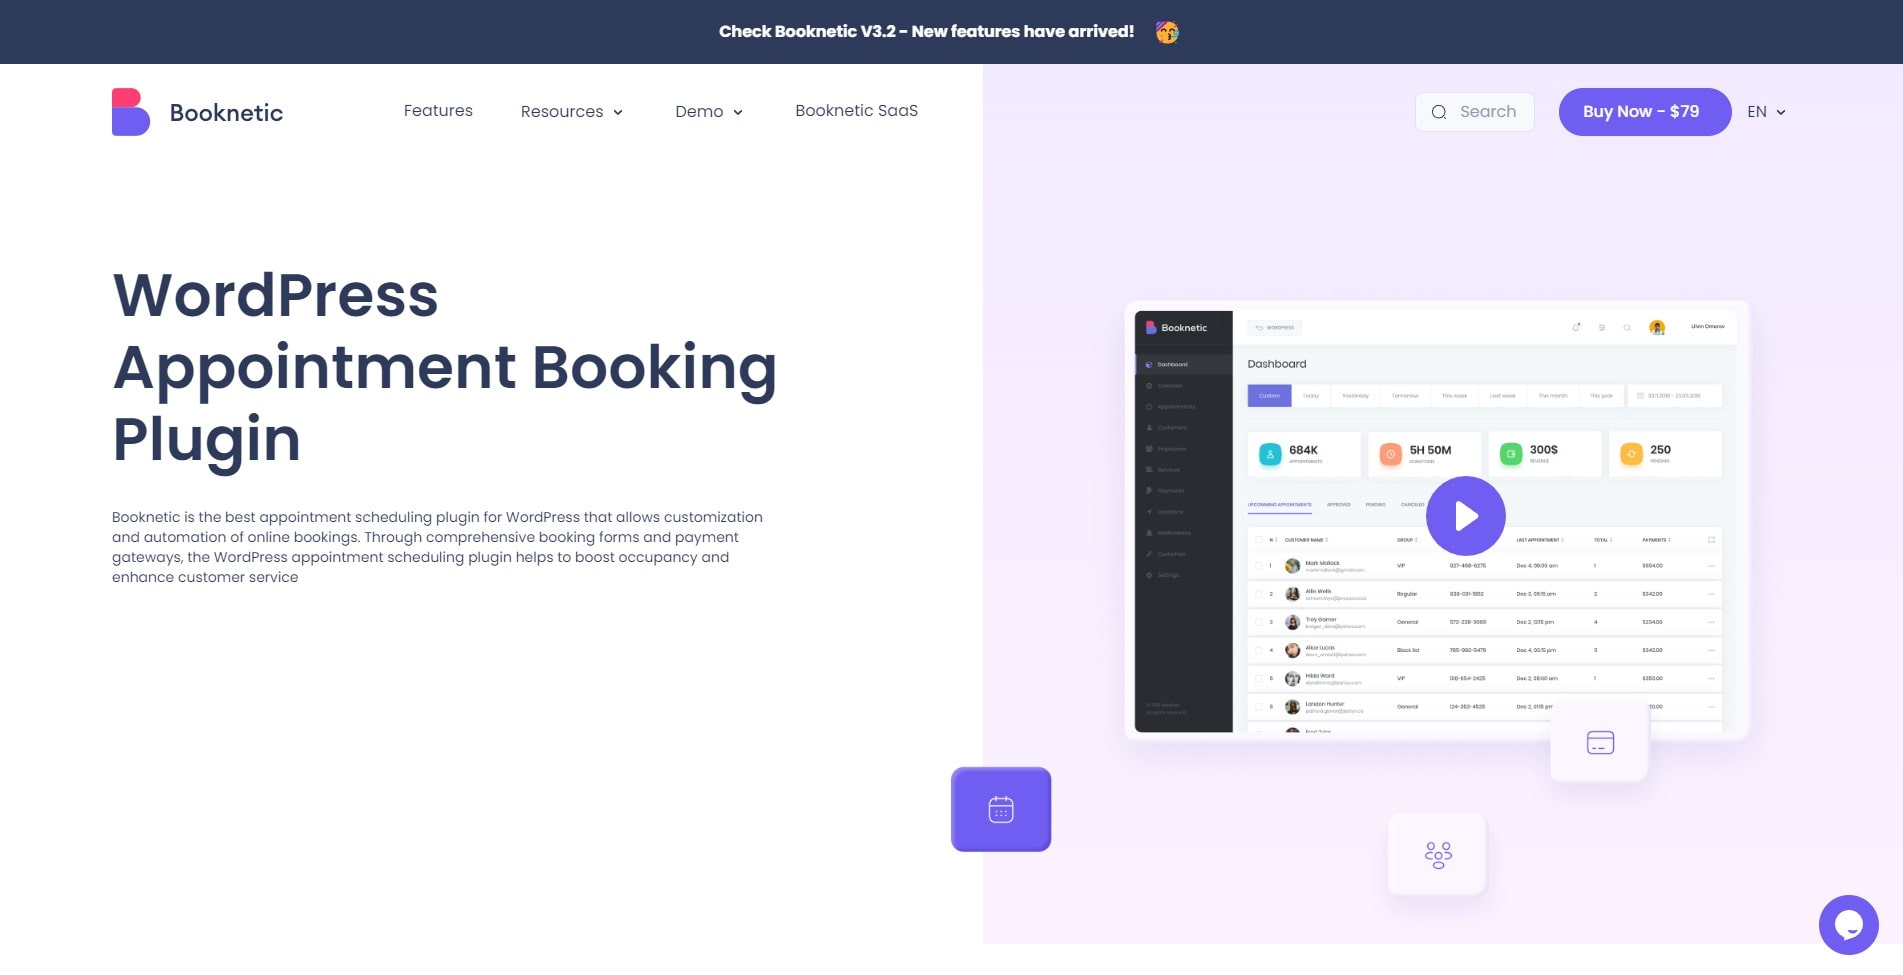Click the Buy Now - $79 button
The height and width of the screenshot is (975, 1903).
pyautogui.click(x=1645, y=112)
